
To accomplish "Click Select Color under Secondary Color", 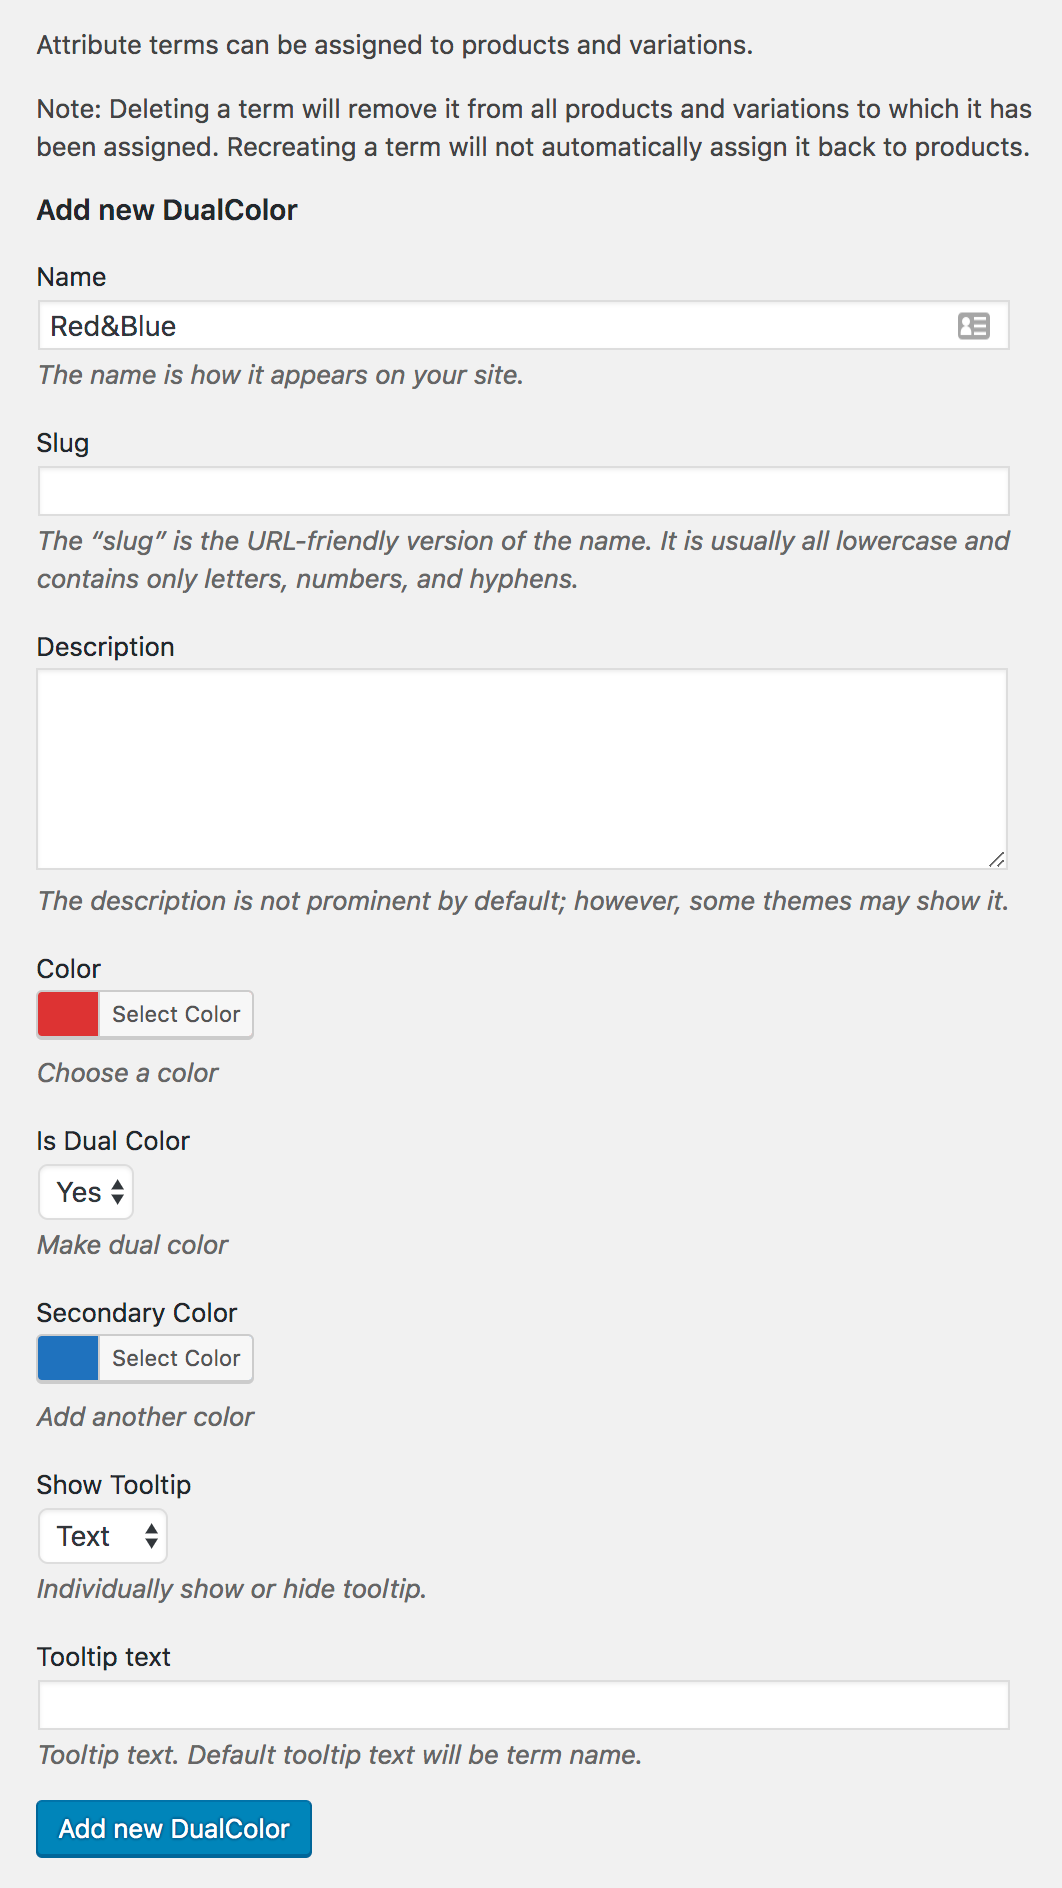I will 176,1358.
